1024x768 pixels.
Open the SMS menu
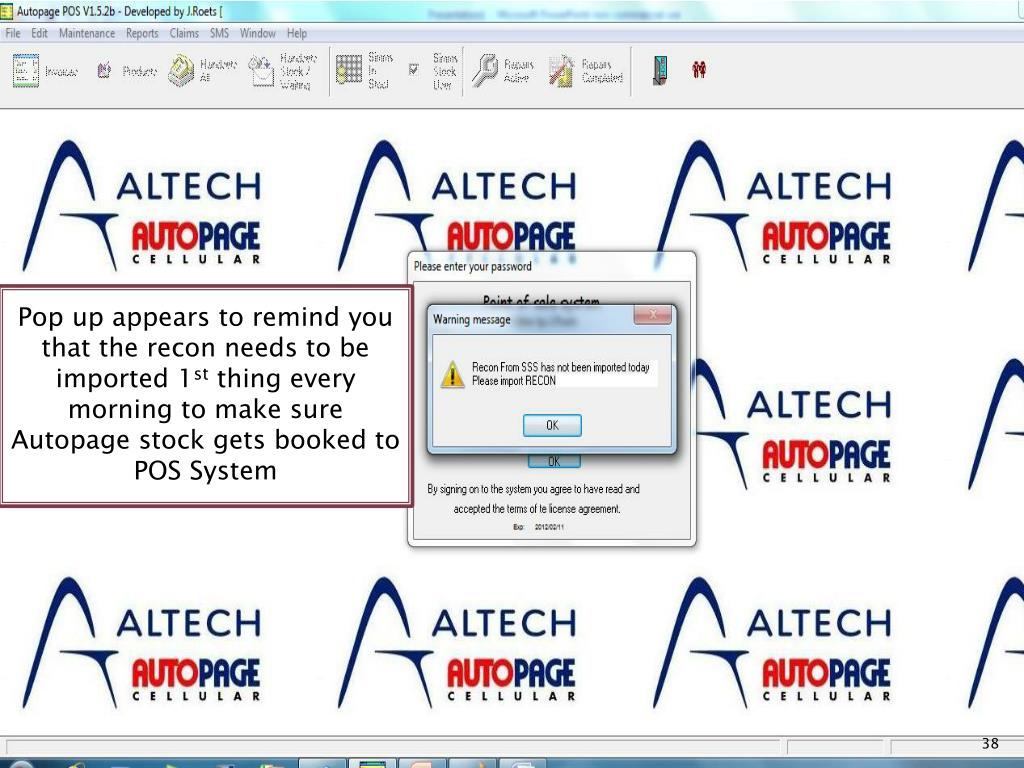[x=219, y=33]
